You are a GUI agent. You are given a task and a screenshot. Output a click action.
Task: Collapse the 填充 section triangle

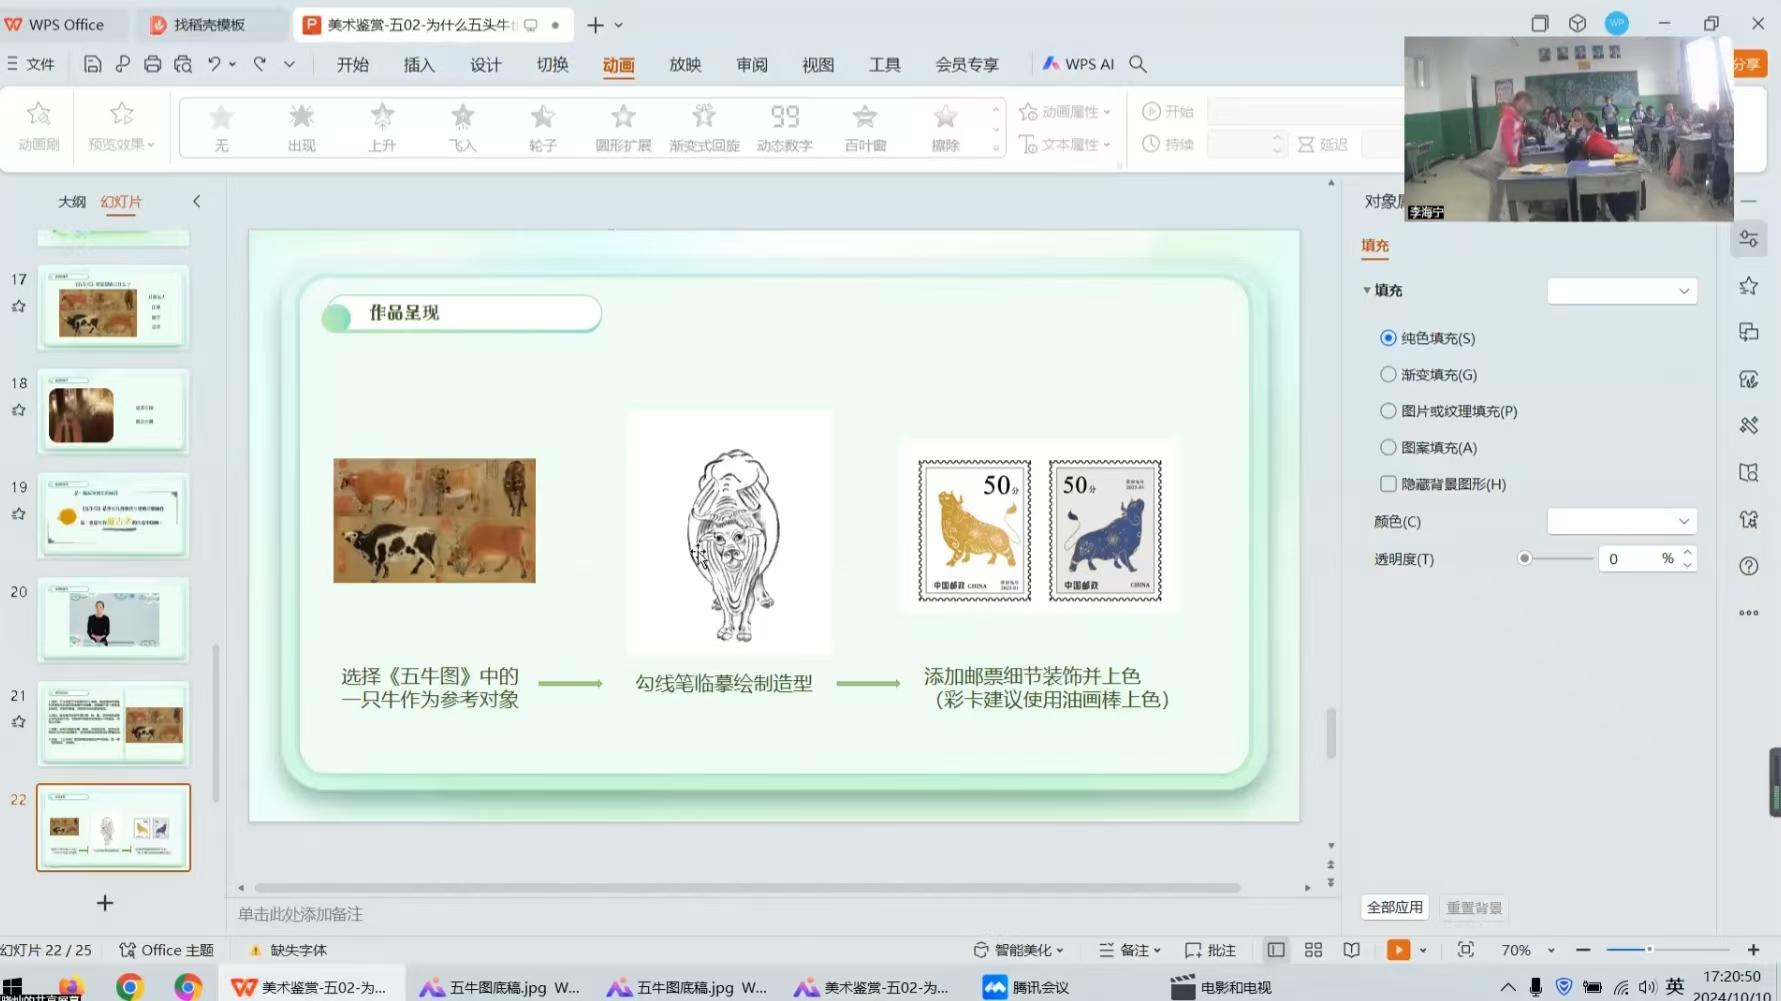(1367, 290)
